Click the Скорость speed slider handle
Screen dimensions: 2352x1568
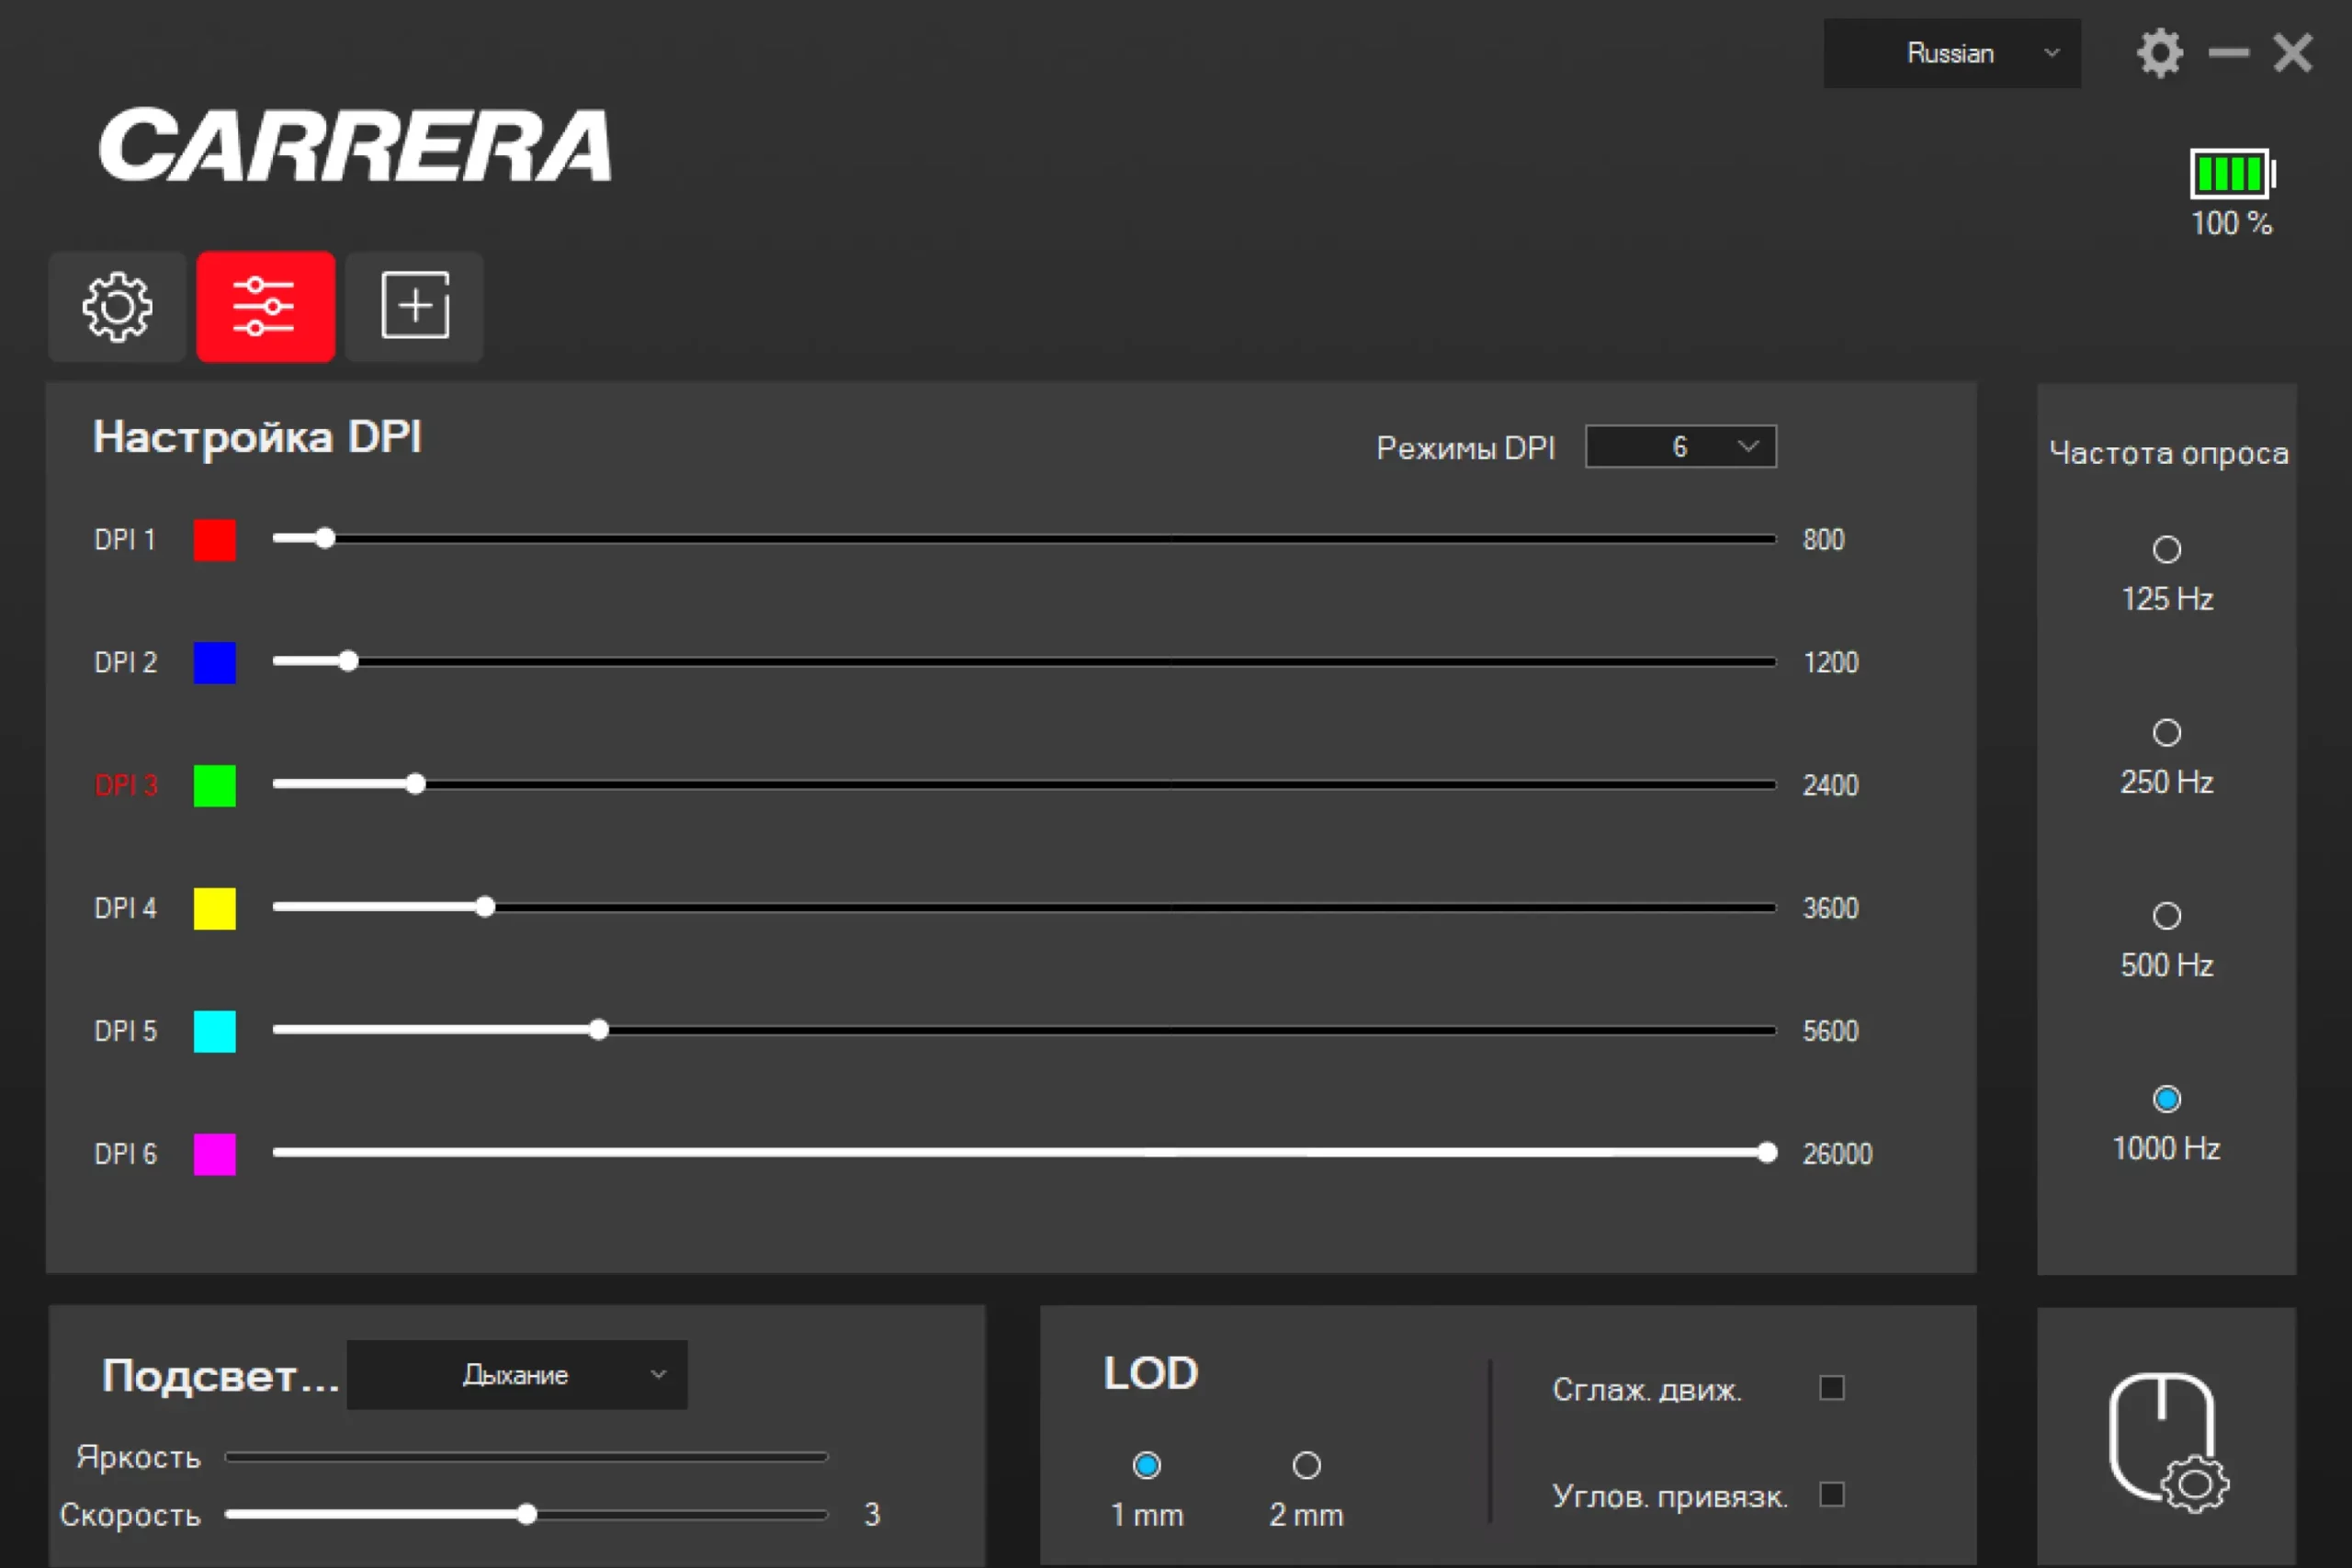pos(527,1514)
